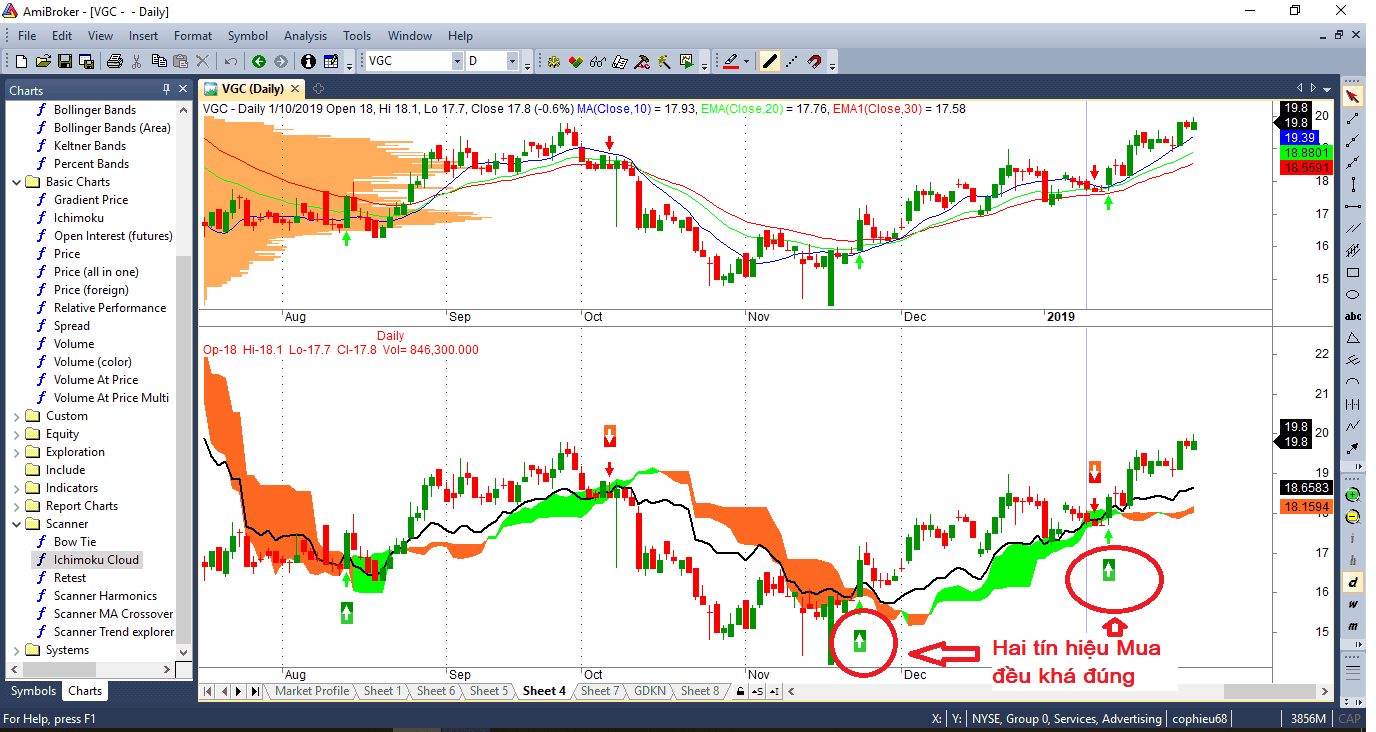1376x732 pixels.
Task: Open the line color dropdown arrow
Action: click(x=746, y=61)
